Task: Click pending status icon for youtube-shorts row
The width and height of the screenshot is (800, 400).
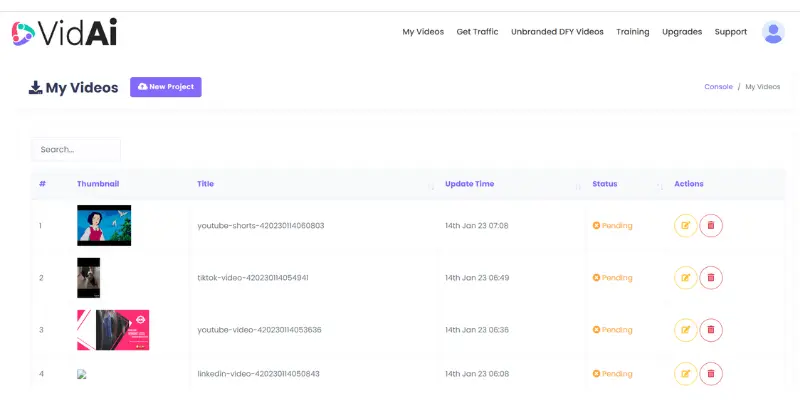Action: click(x=596, y=226)
